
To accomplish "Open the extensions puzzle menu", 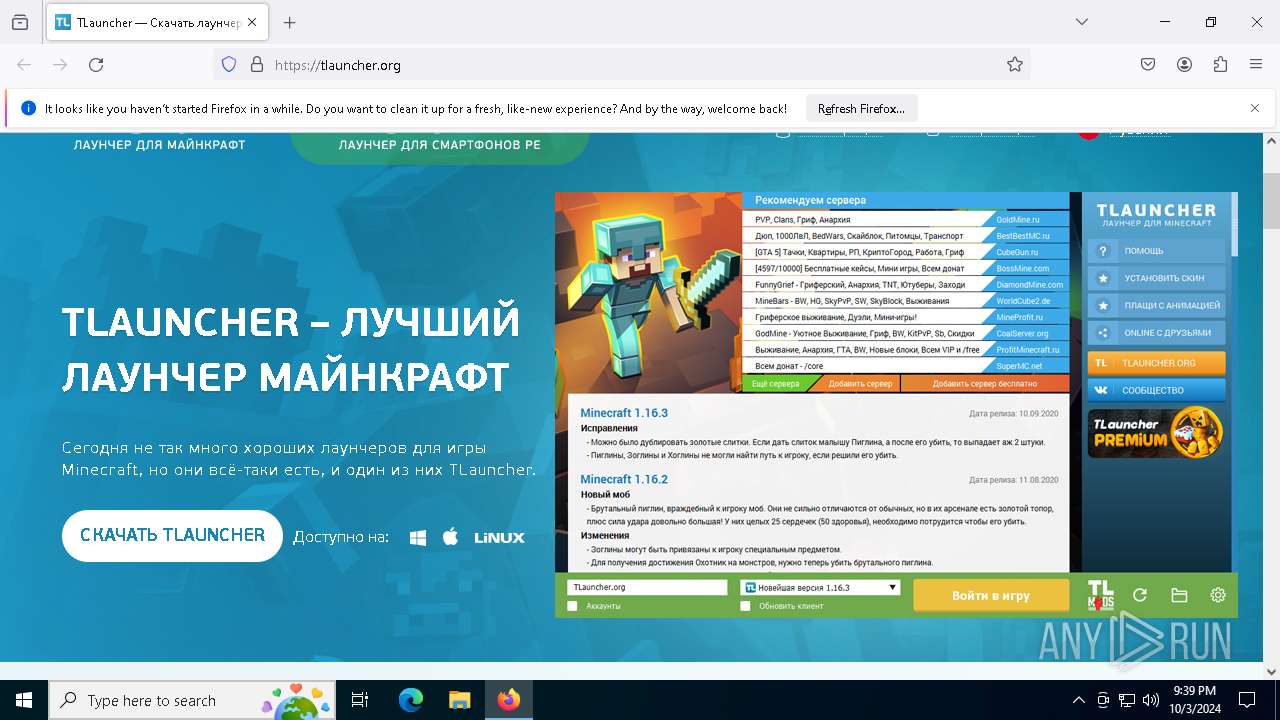I will tap(1220, 65).
